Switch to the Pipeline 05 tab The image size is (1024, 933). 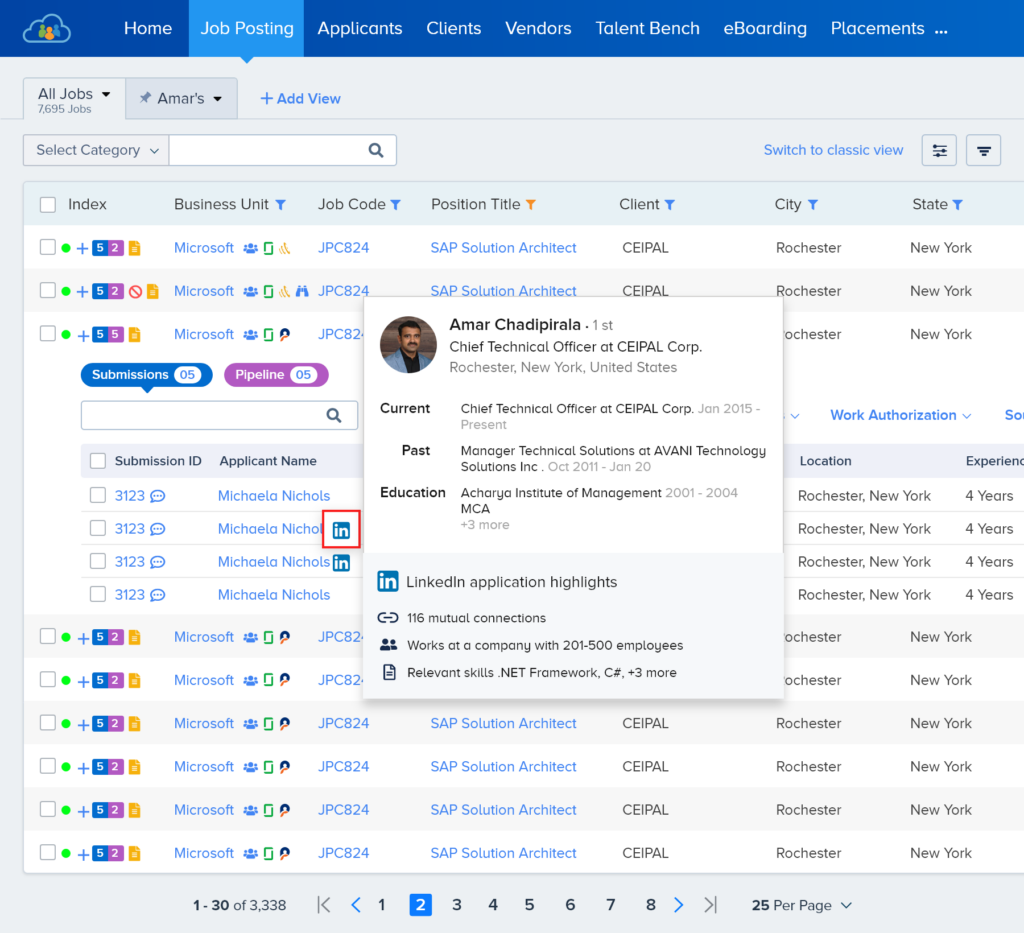pyautogui.click(x=276, y=375)
